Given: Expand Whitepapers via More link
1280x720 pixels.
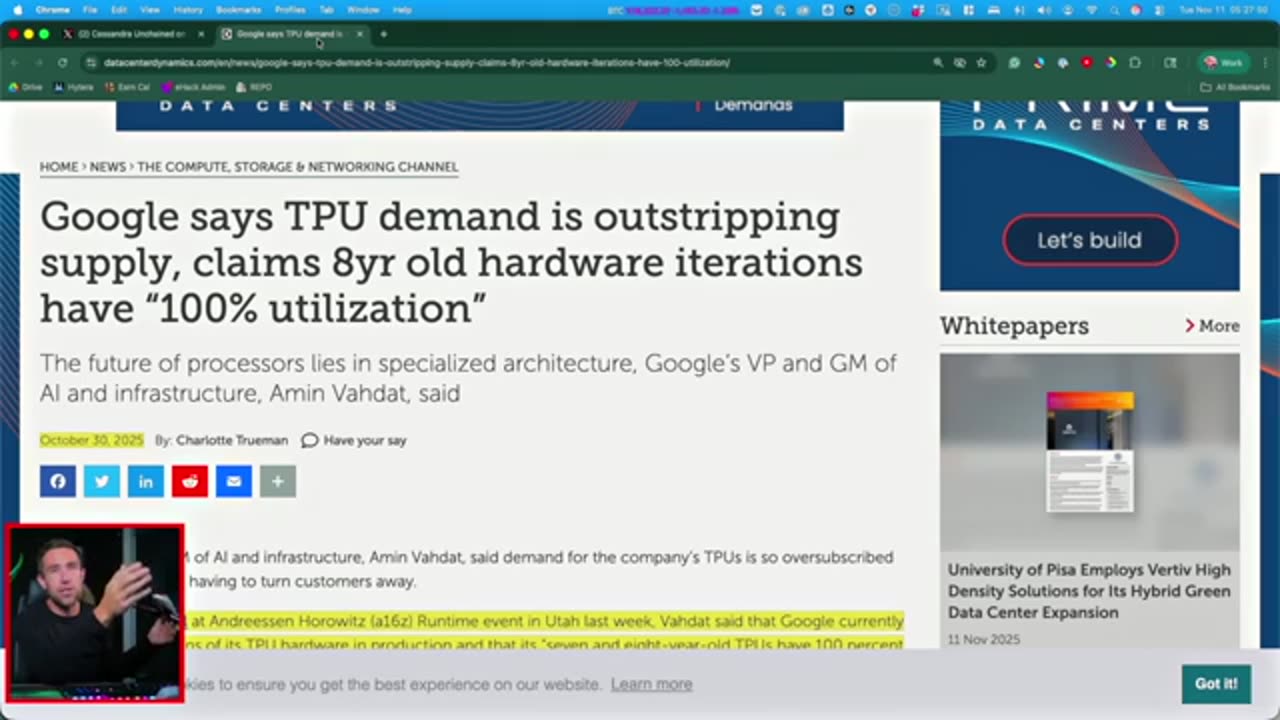Looking at the screenshot, I should [1212, 326].
